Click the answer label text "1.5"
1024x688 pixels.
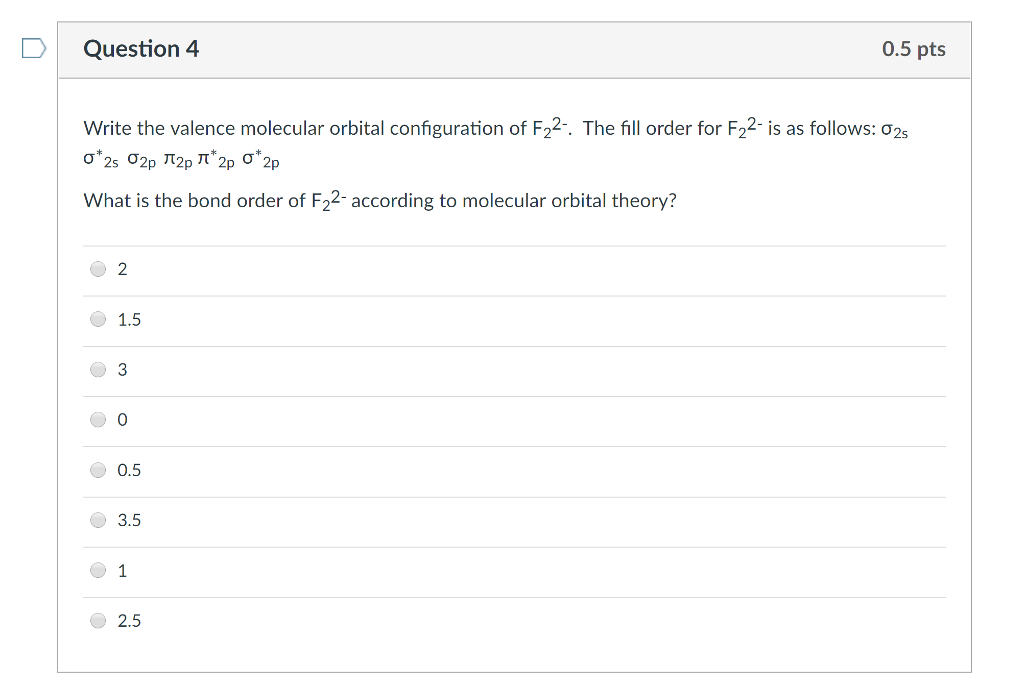pyautogui.click(x=129, y=320)
